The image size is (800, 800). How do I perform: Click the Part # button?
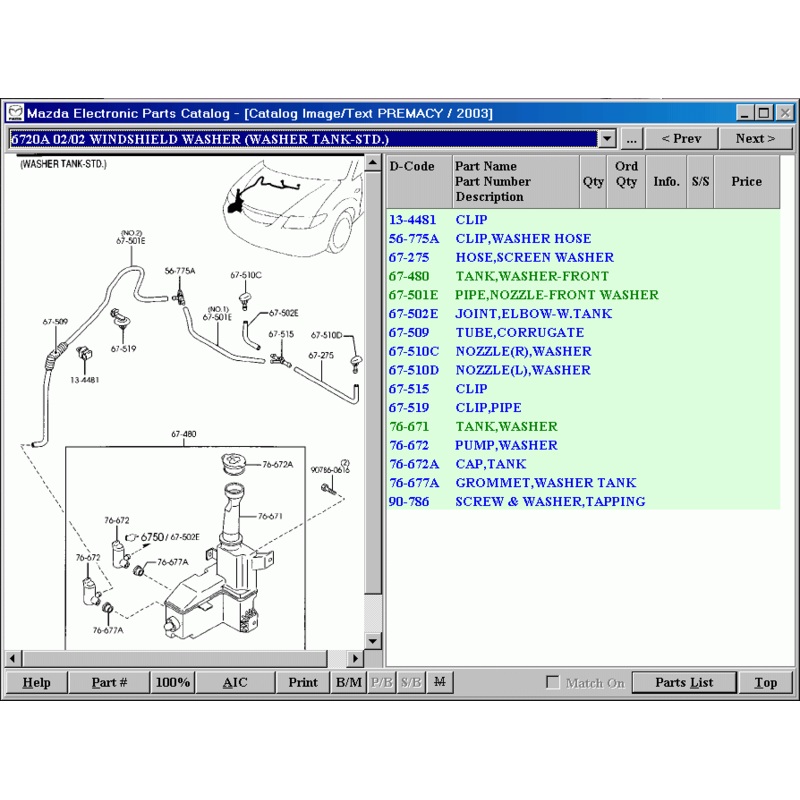[109, 683]
